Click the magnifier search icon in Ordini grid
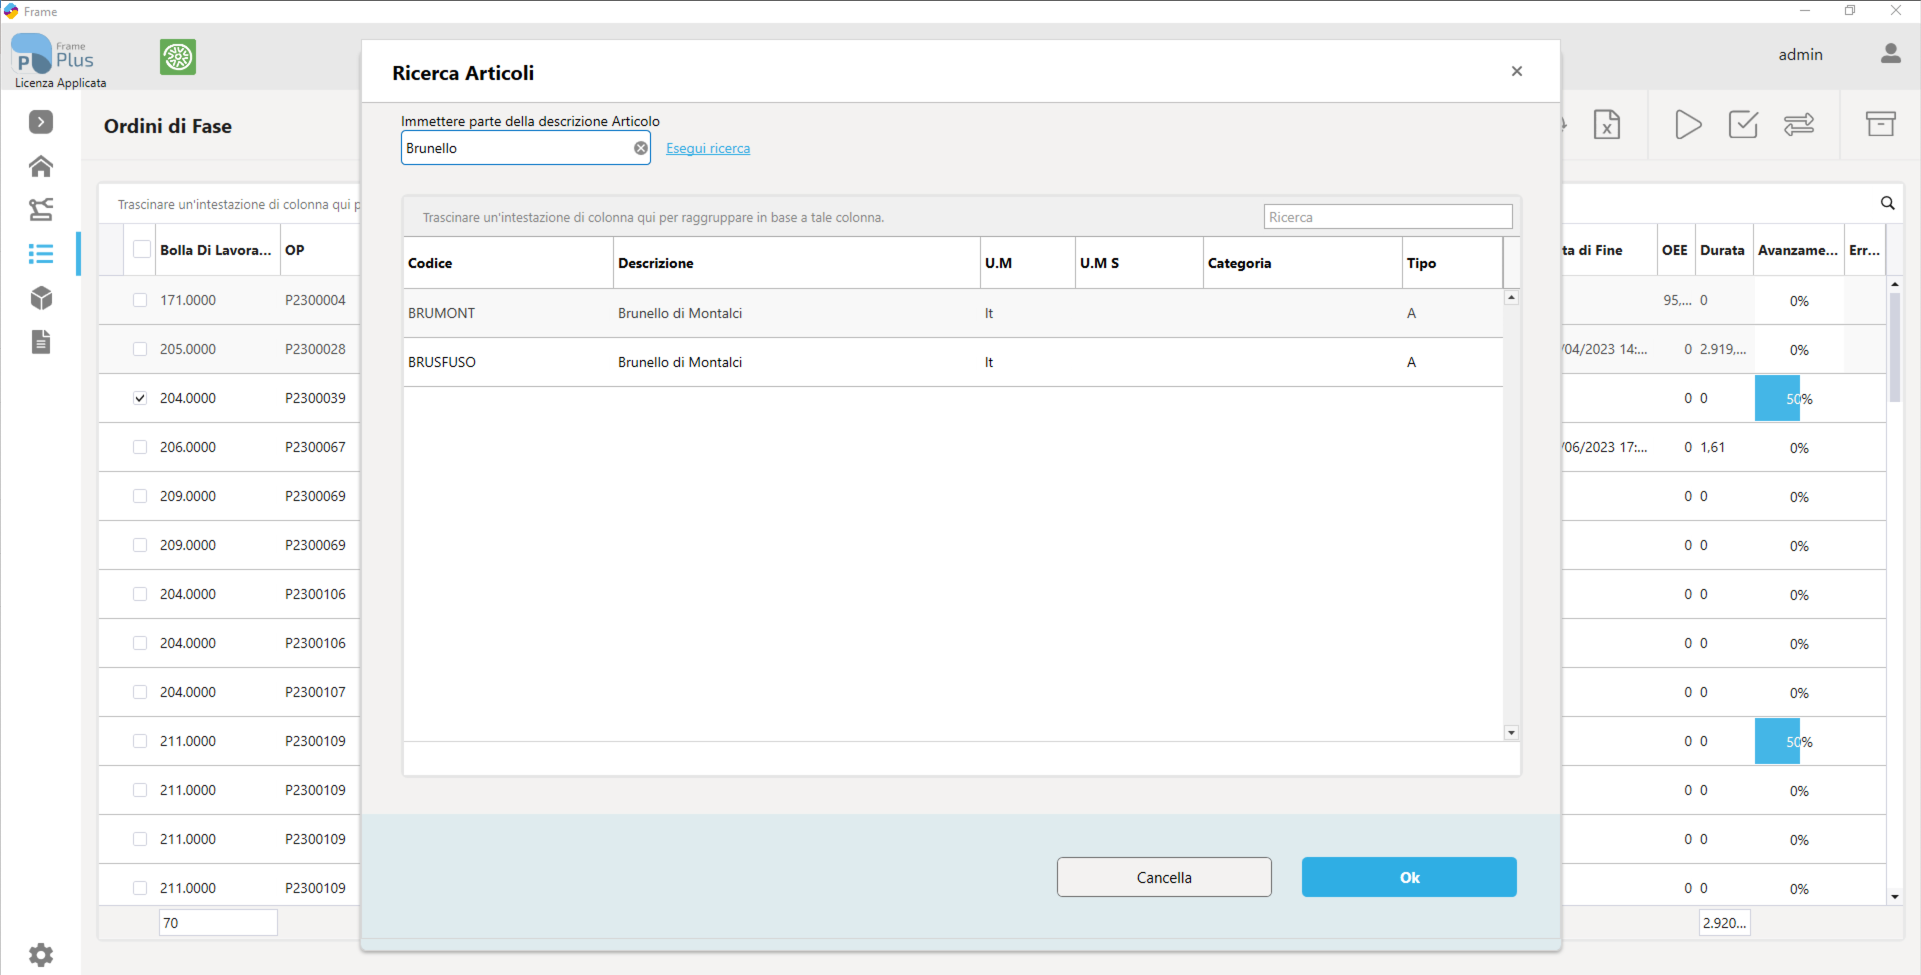Viewport: 1921px width, 975px height. [1888, 203]
